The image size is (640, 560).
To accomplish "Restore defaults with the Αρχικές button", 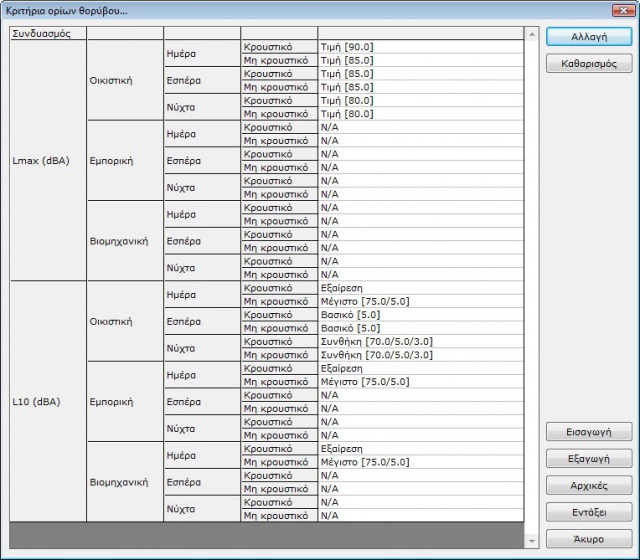I will pos(589,485).
